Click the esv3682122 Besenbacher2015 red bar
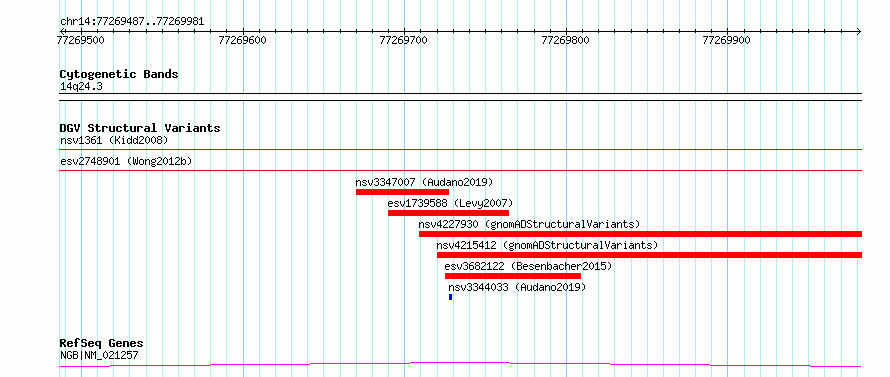The image size is (890, 377). click(x=513, y=276)
